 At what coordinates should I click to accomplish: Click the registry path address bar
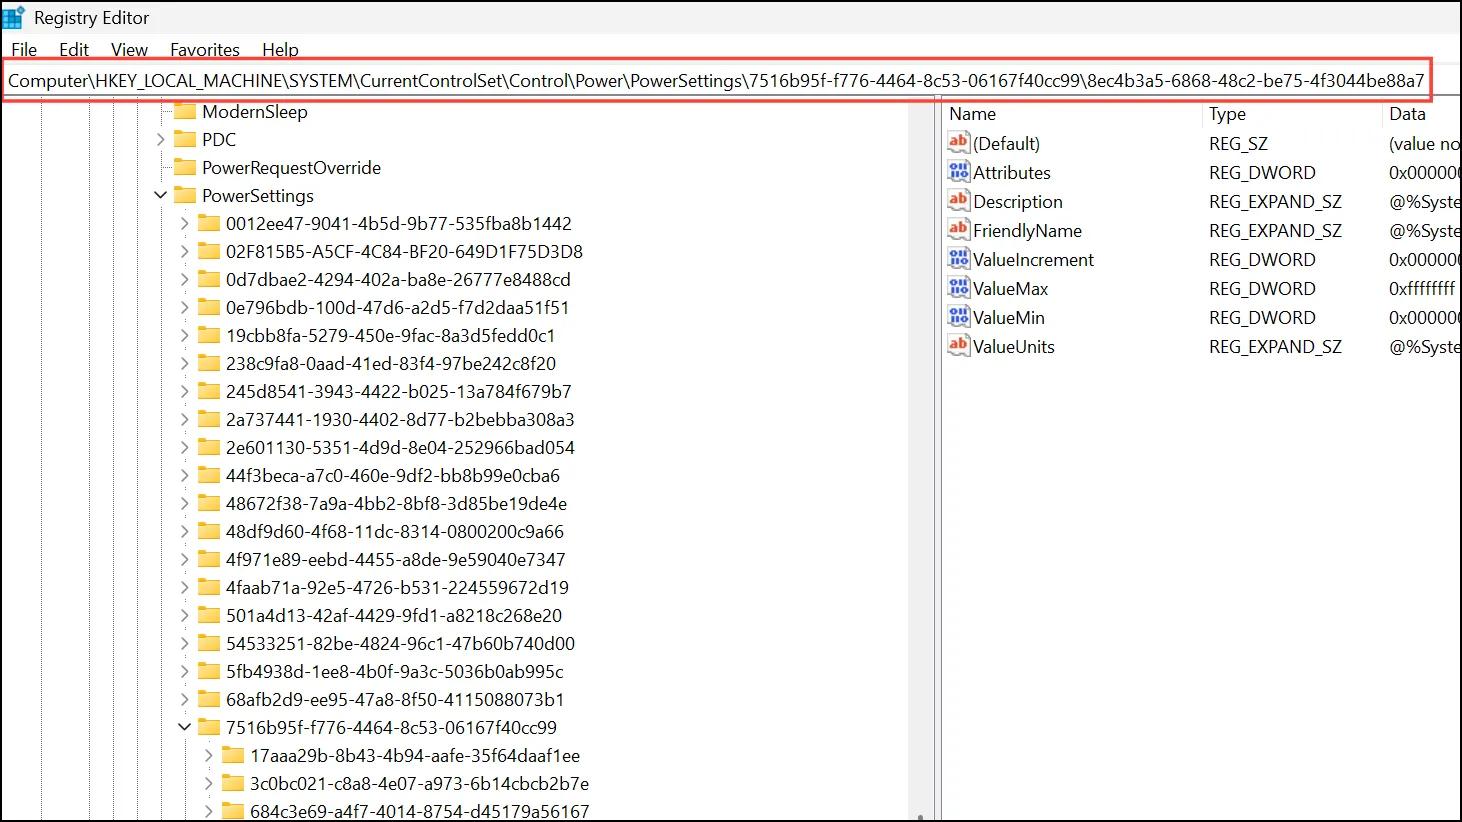pos(716,80)
